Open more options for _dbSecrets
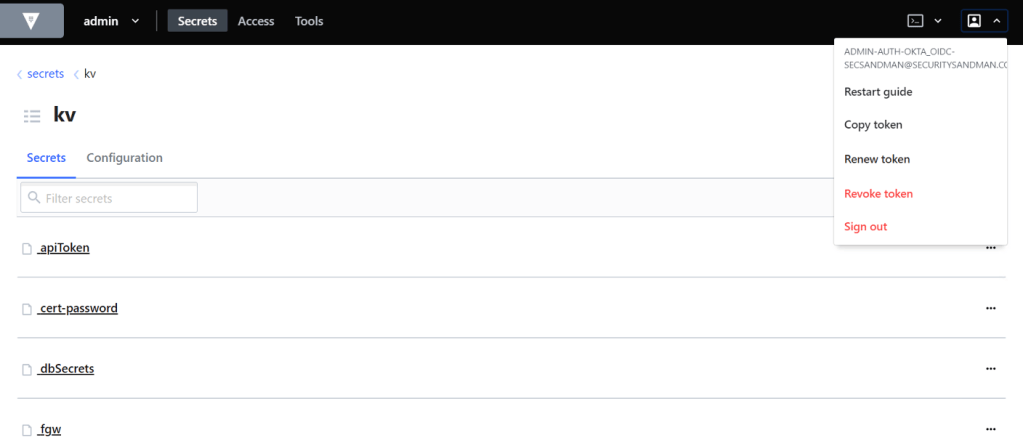 click(x=990, y=369)
